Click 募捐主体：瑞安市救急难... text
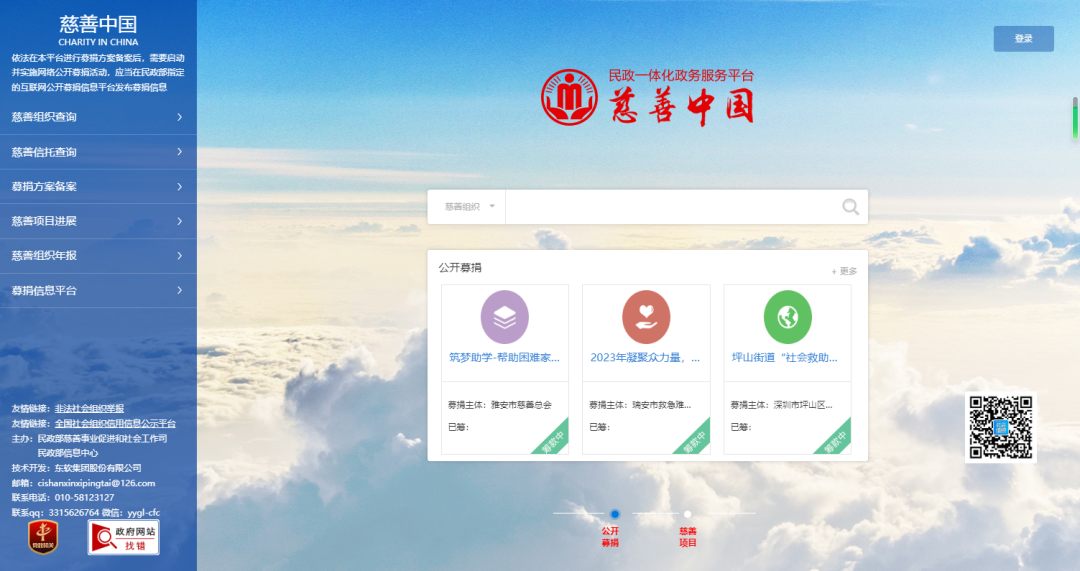 point(640,405)
